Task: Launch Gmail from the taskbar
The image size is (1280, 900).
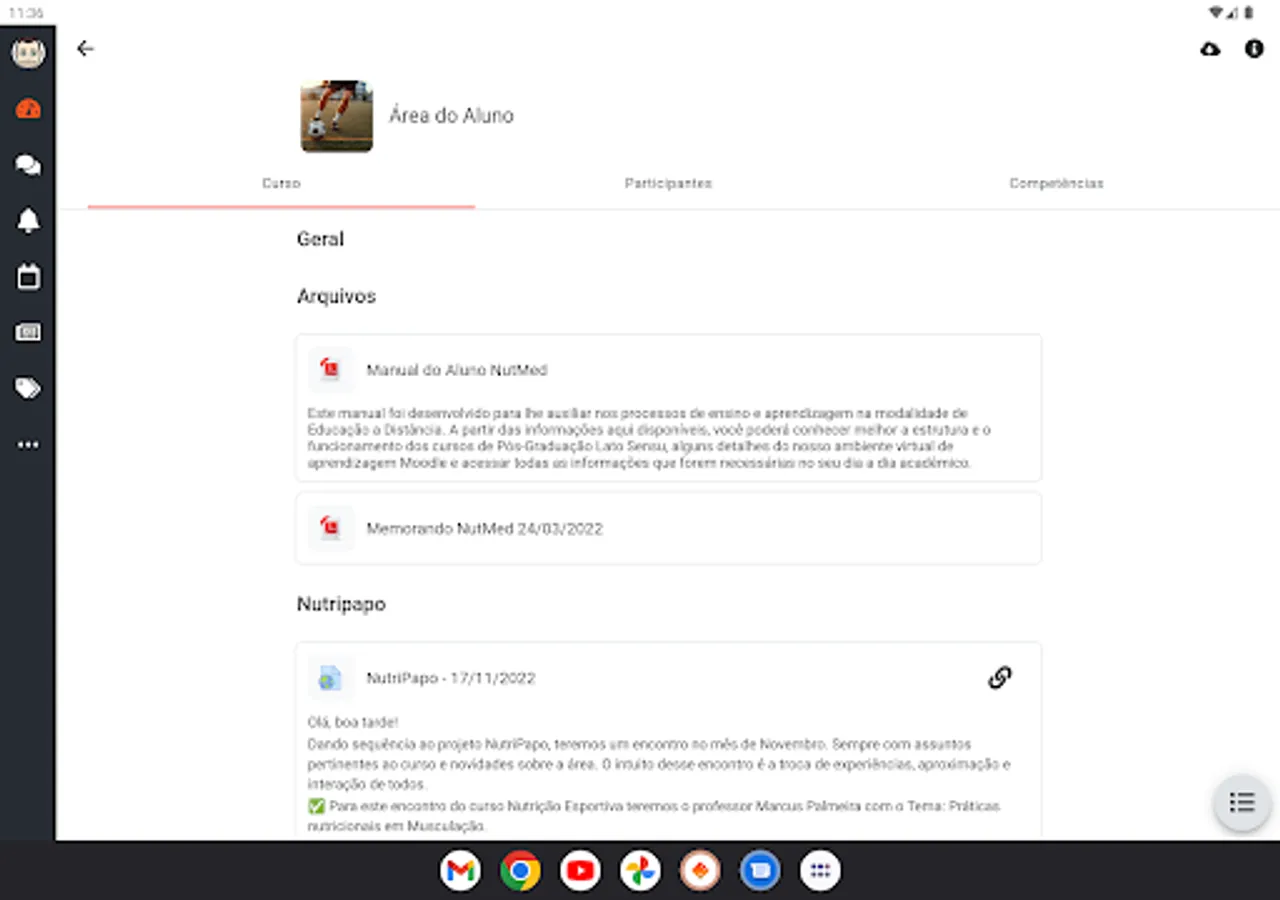Action: [x=460, y=872]
